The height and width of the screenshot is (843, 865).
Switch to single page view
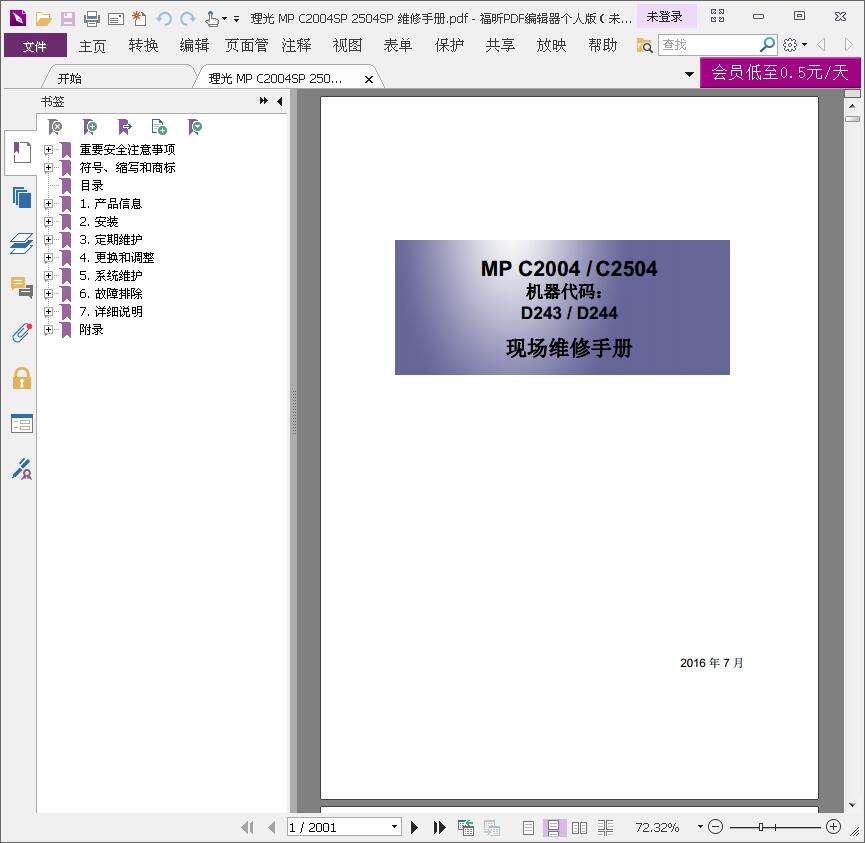[528, 828]
